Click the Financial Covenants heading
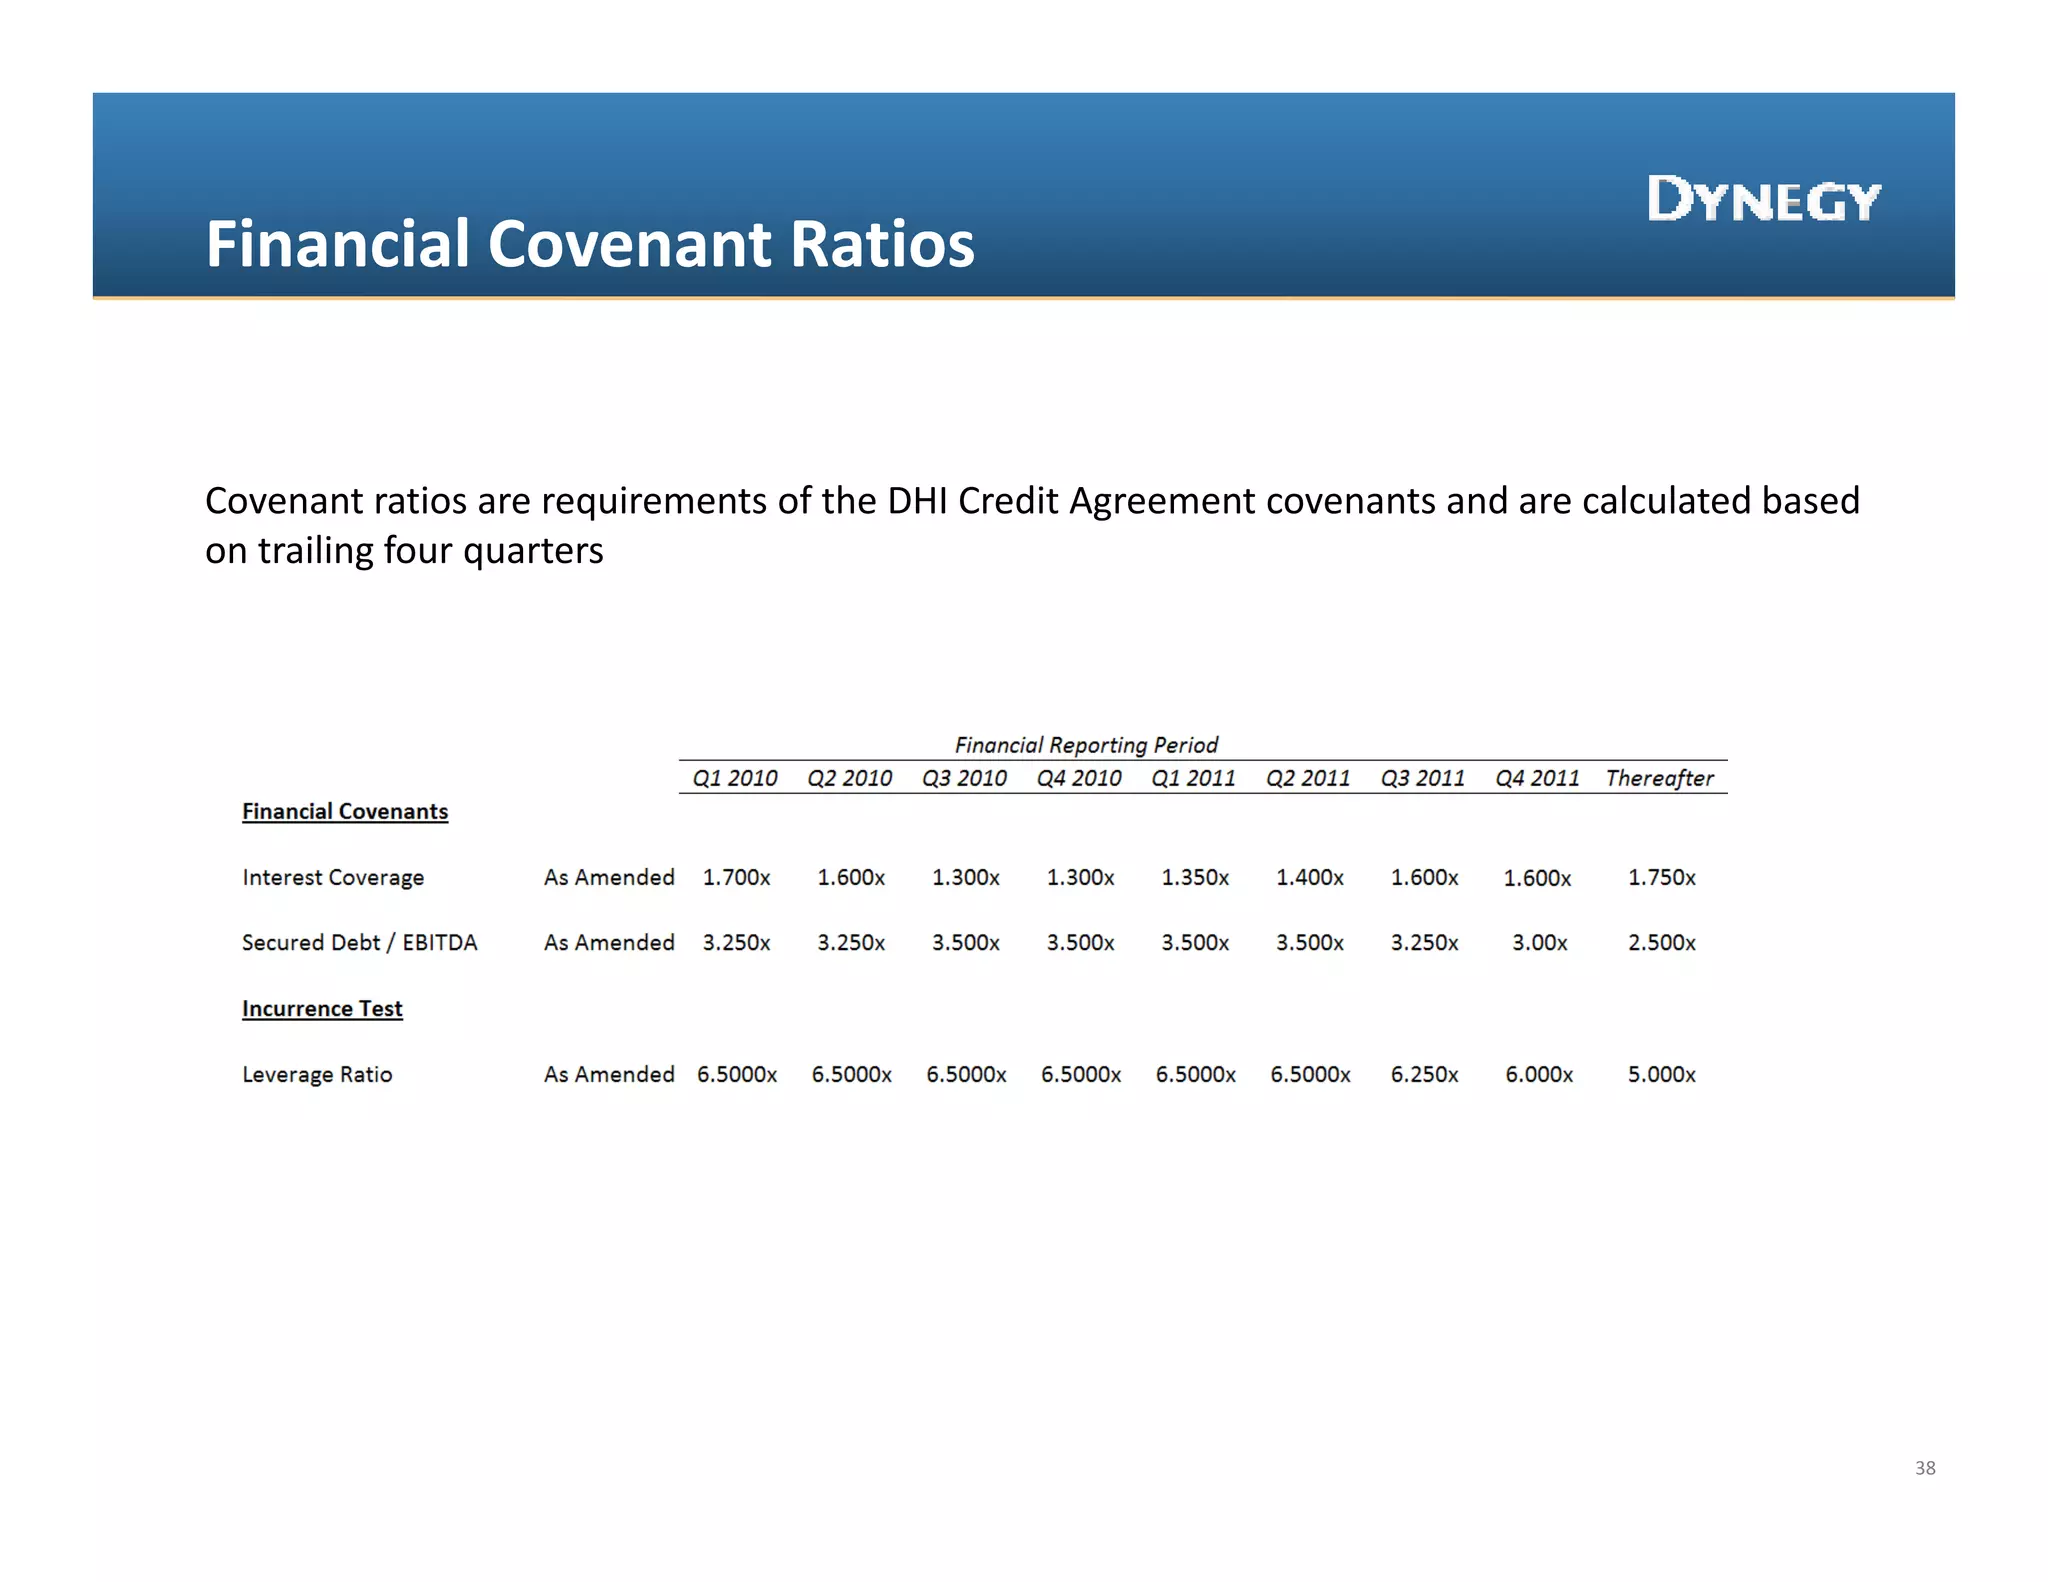The width and height of the screenshot is (2048, 1582). (345, 811)
